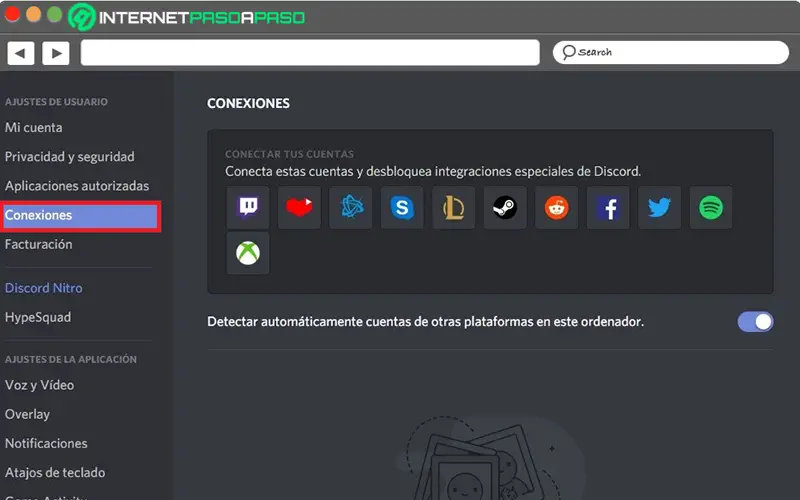800x500 pixels.
Task: Click the yellow minimize window button
Action: coord(33,15)
